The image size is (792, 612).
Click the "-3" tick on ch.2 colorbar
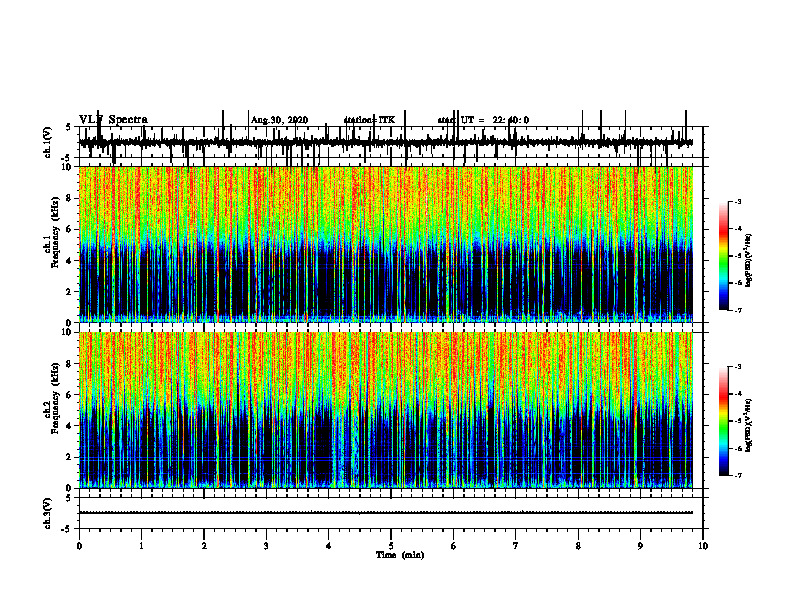pos(738,367)
